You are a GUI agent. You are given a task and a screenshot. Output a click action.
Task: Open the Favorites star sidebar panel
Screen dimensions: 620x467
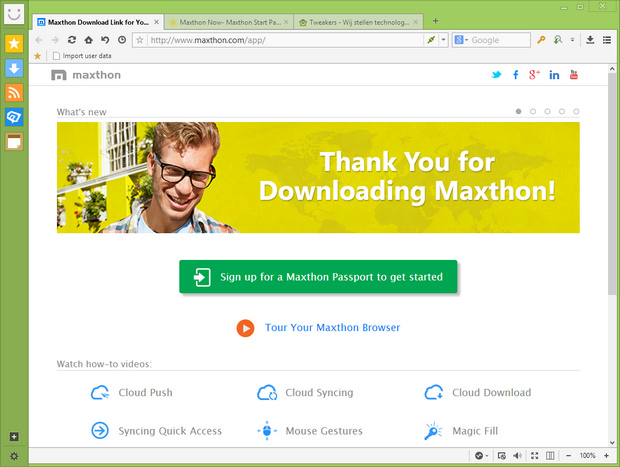(x=14, y=43)
